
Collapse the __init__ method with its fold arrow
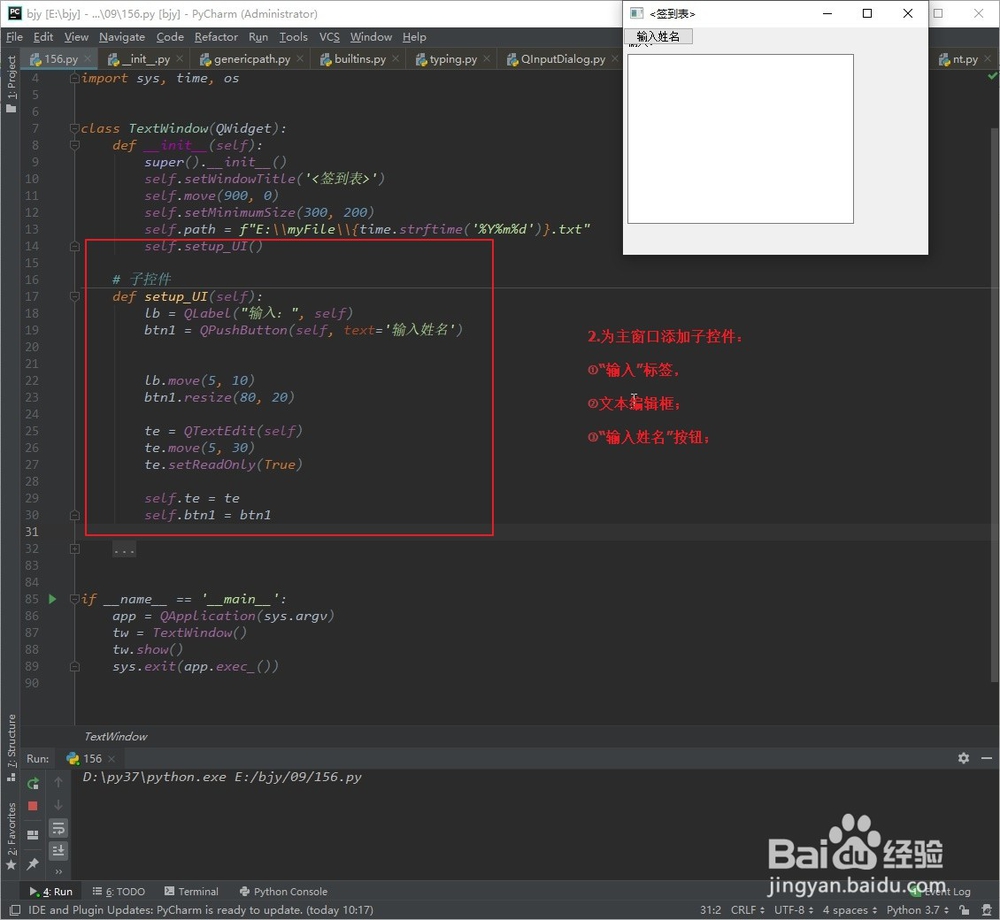click(74, 144)
